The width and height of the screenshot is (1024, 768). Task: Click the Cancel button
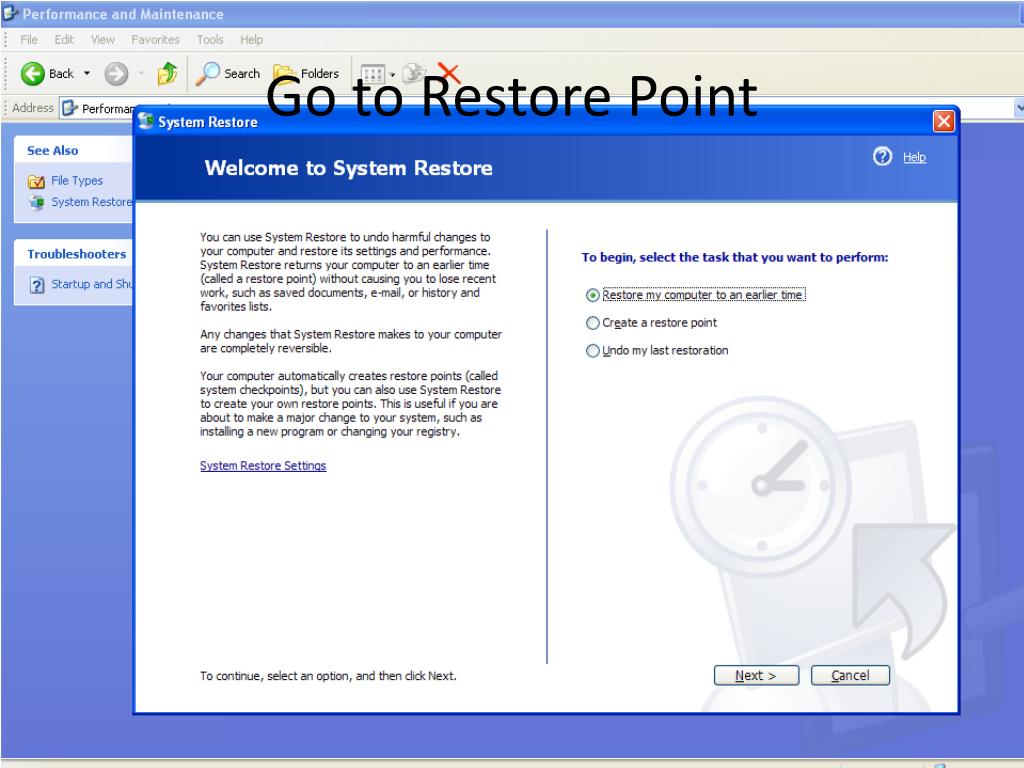850,675
